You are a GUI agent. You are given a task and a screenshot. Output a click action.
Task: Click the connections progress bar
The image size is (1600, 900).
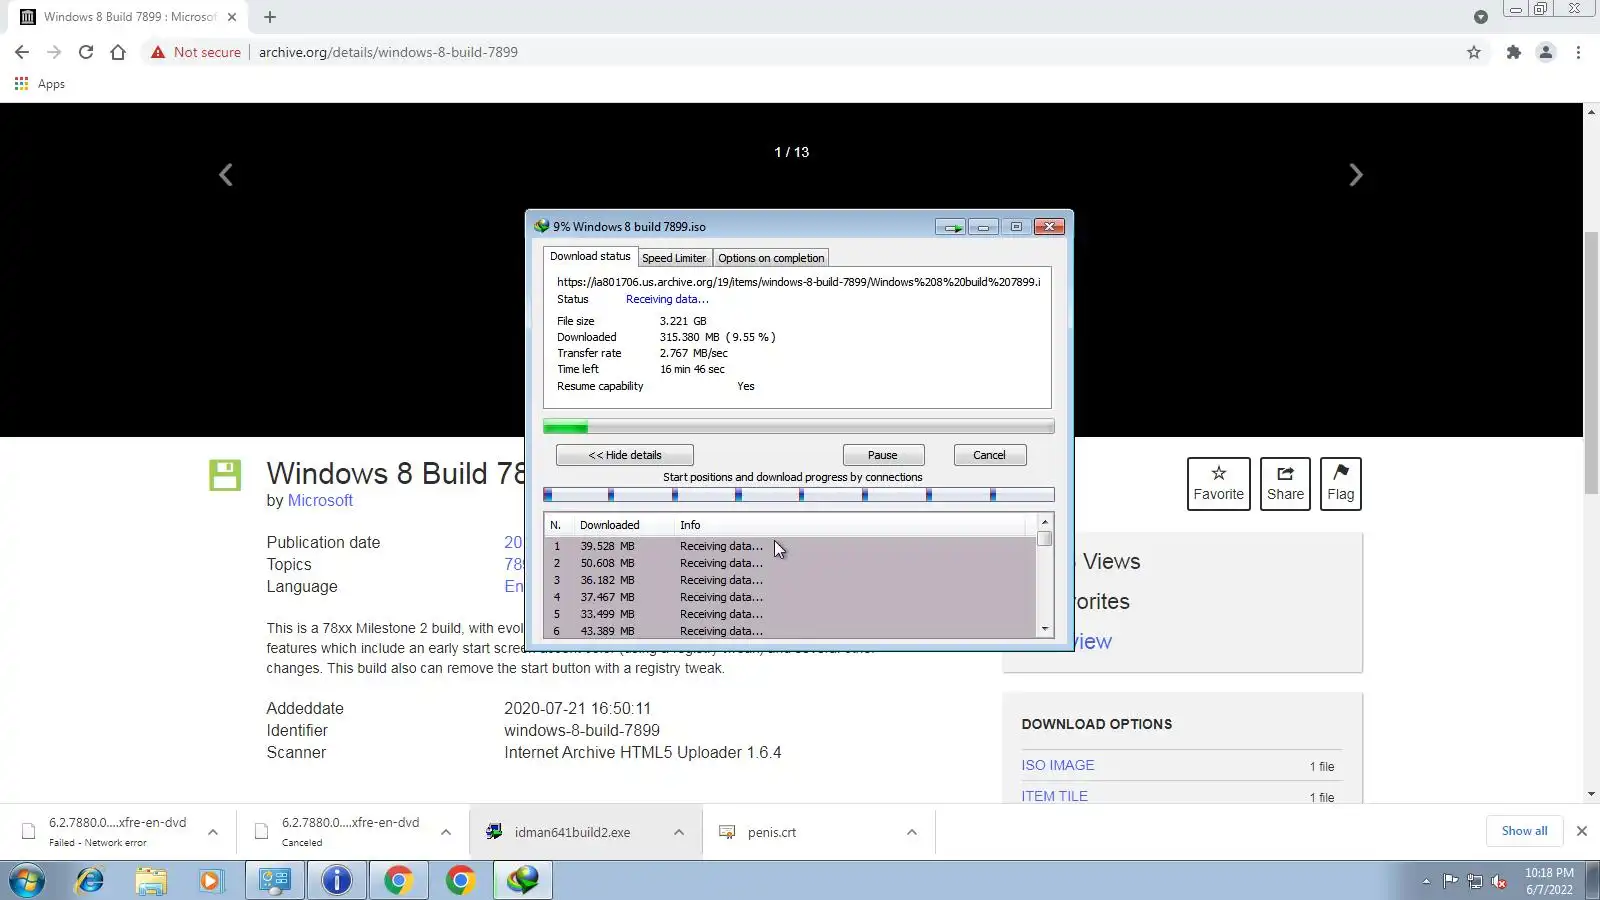[798, 494]
